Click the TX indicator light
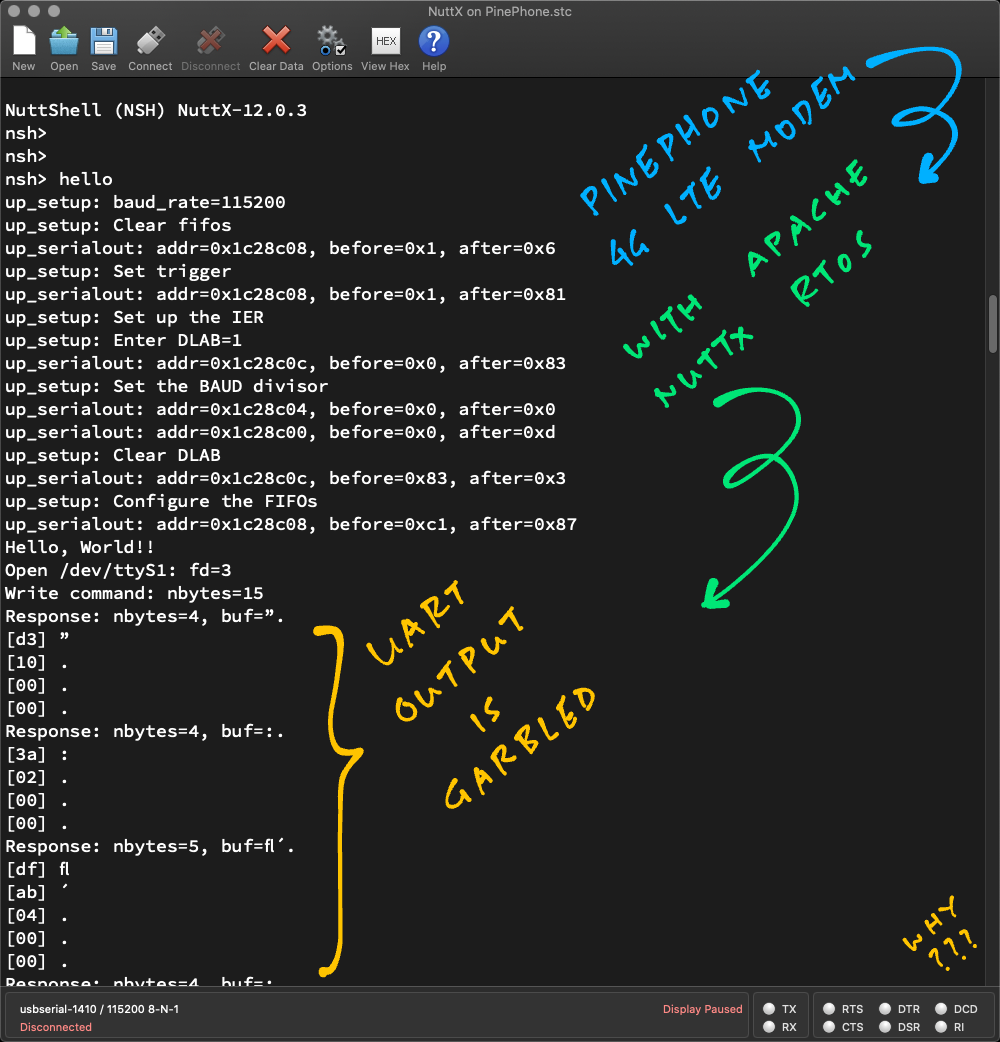 pyautogui.click(x=768, y=1010)
